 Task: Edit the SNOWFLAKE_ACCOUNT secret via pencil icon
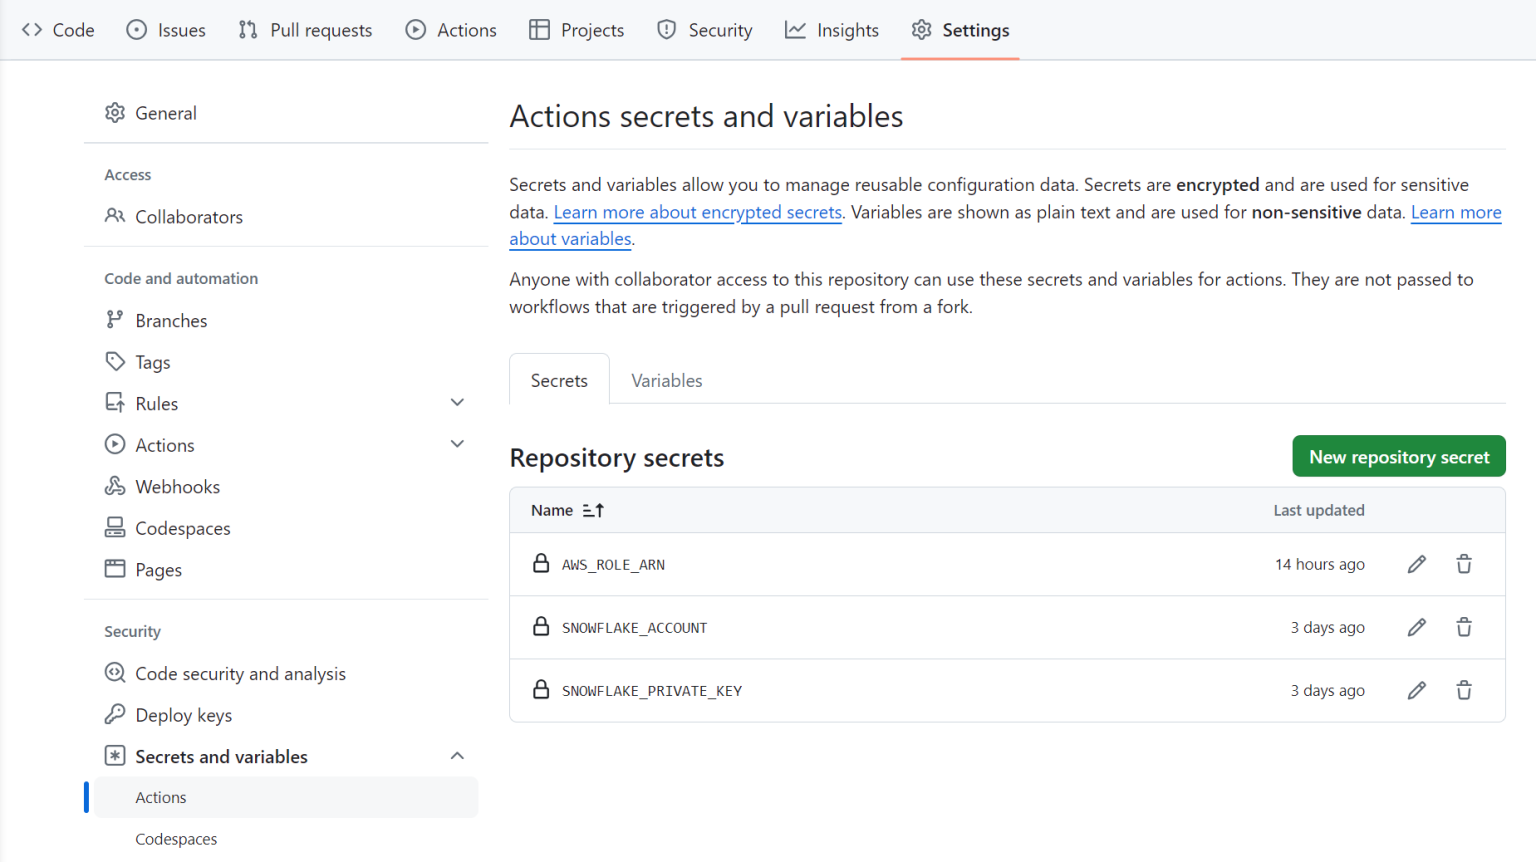pos(1416,627)
